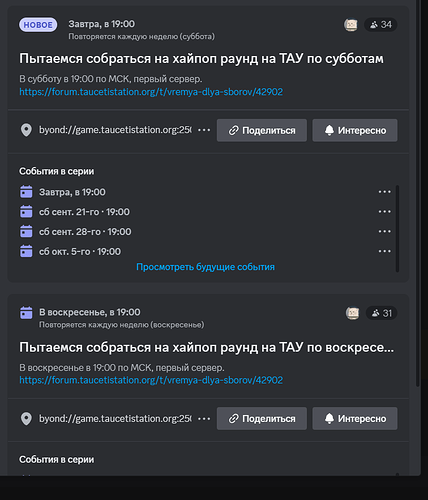Open more options for Sunday event location
Image resolution: width=428 pixels, height=500 pixels.
(x=204, y=418)
